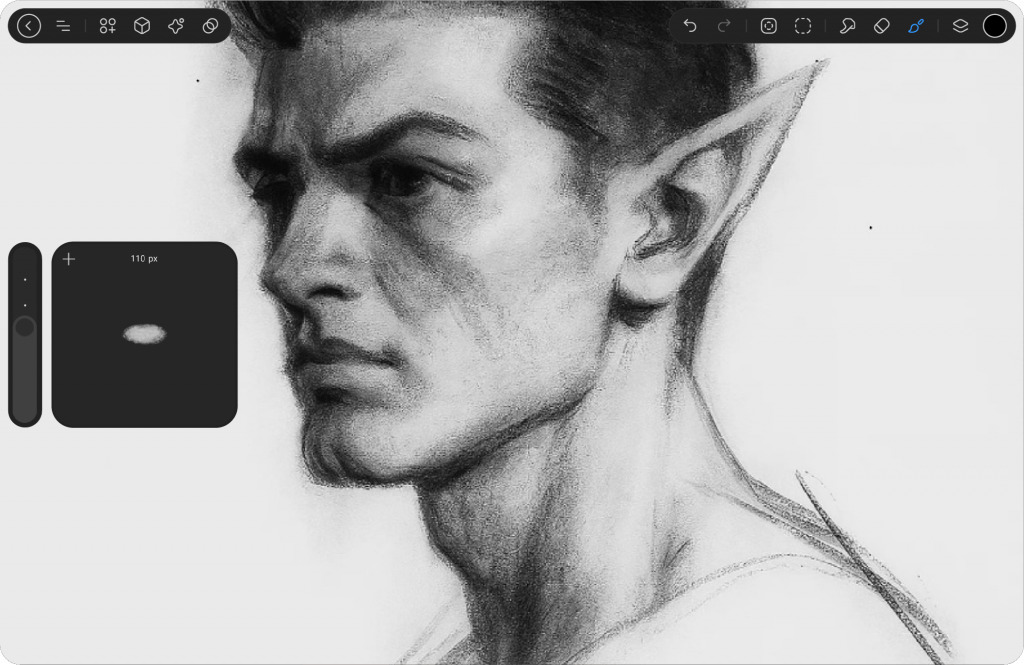1024x665 pixels.
Task: Open the three-line menu in top toolbar
Action: tap(63, 26)
